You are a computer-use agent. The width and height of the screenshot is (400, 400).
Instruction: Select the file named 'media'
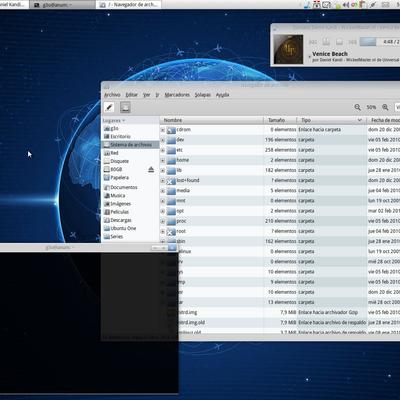click(183, 190)
